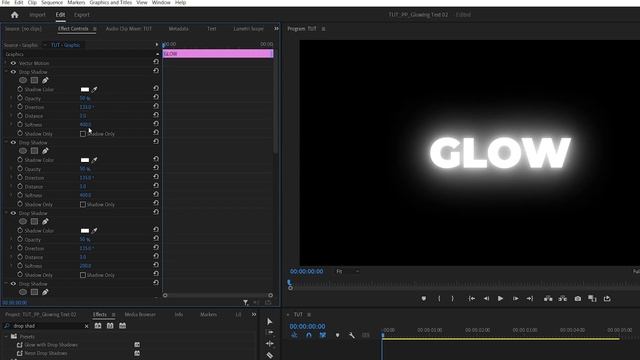
Task: Hide the Vector Motion effect with eye
Action: [x=13, y=63]
